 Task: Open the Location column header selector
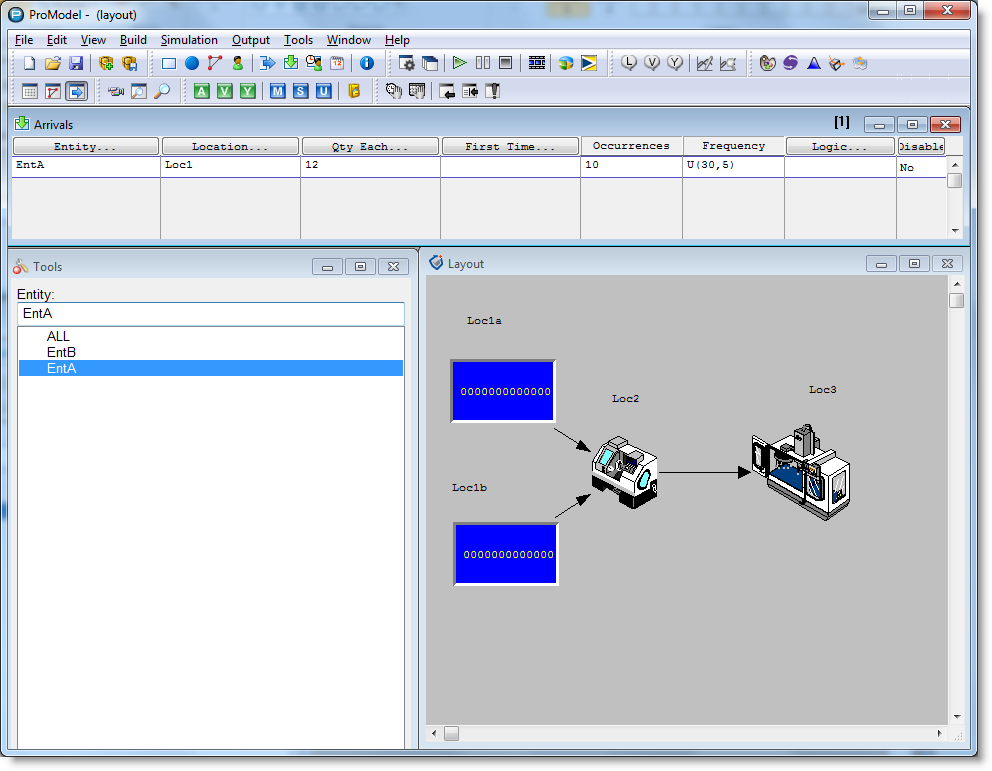[230, 146]
